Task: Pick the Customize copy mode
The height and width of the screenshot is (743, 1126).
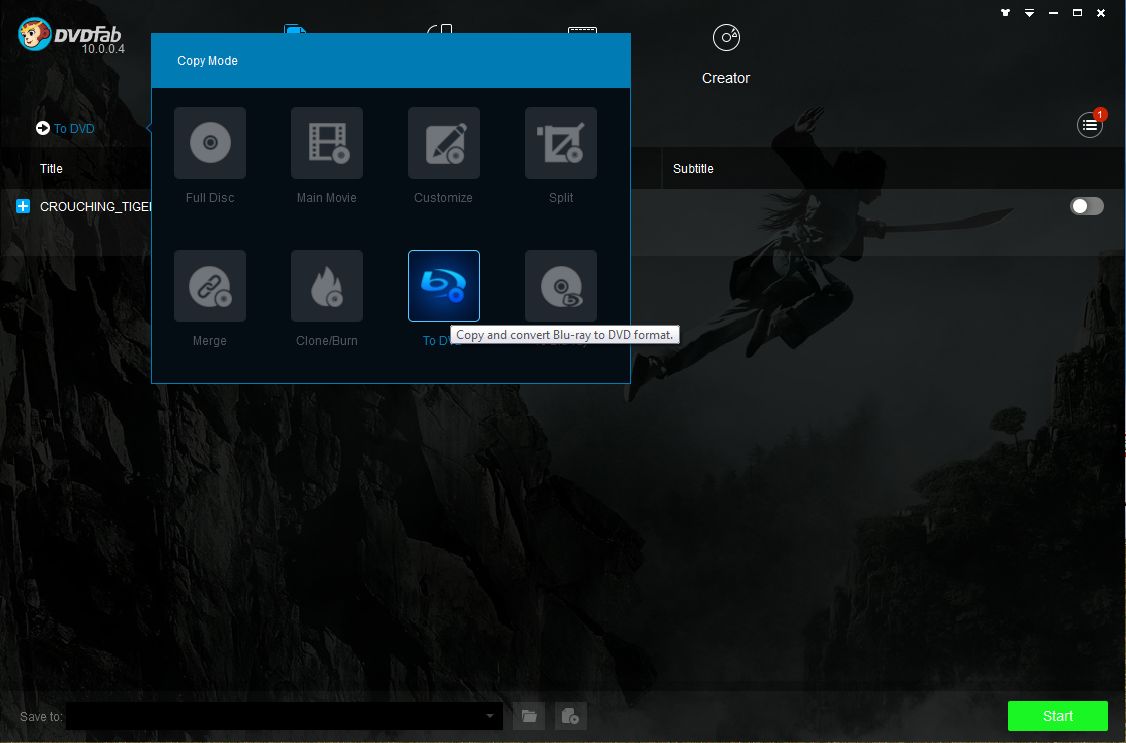Action: click(x=444, y=143)
